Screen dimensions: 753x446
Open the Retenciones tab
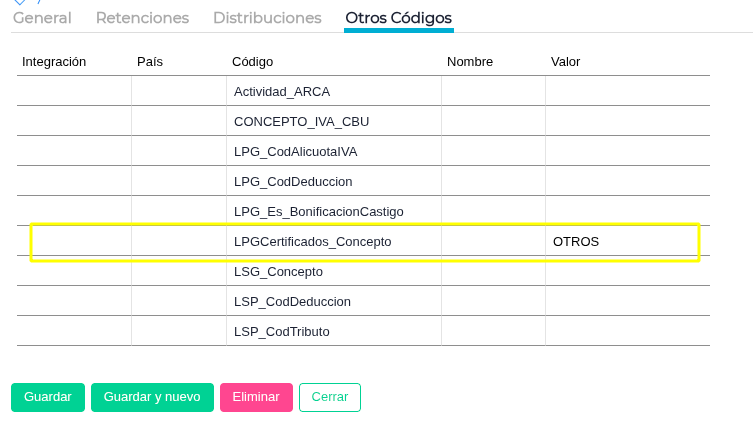pos(143,18)
